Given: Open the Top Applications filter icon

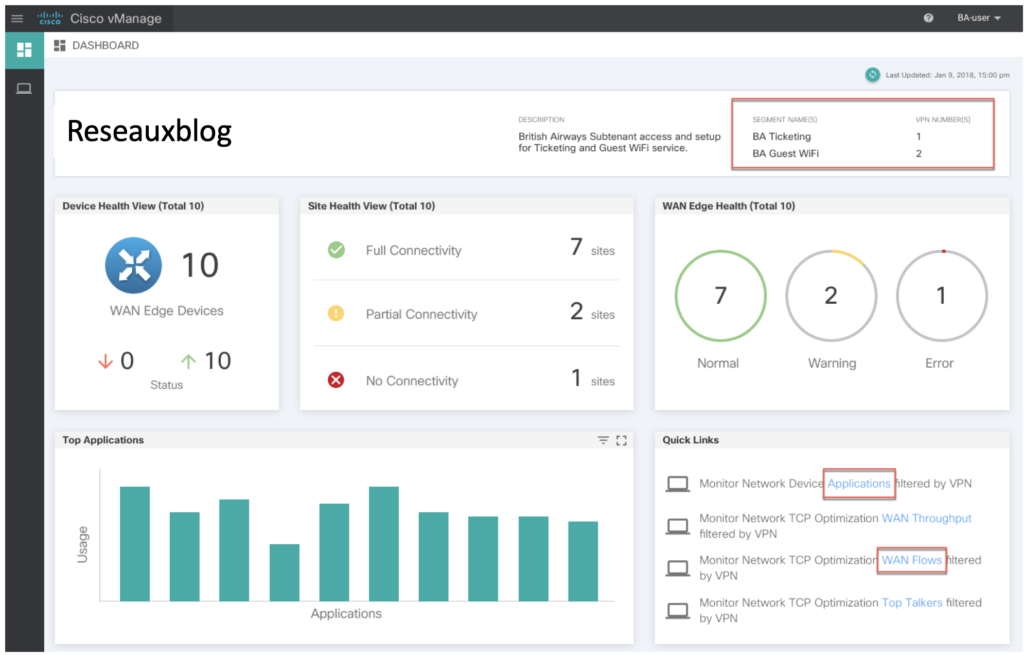Looking at the screenshot, I should [603, 440].
